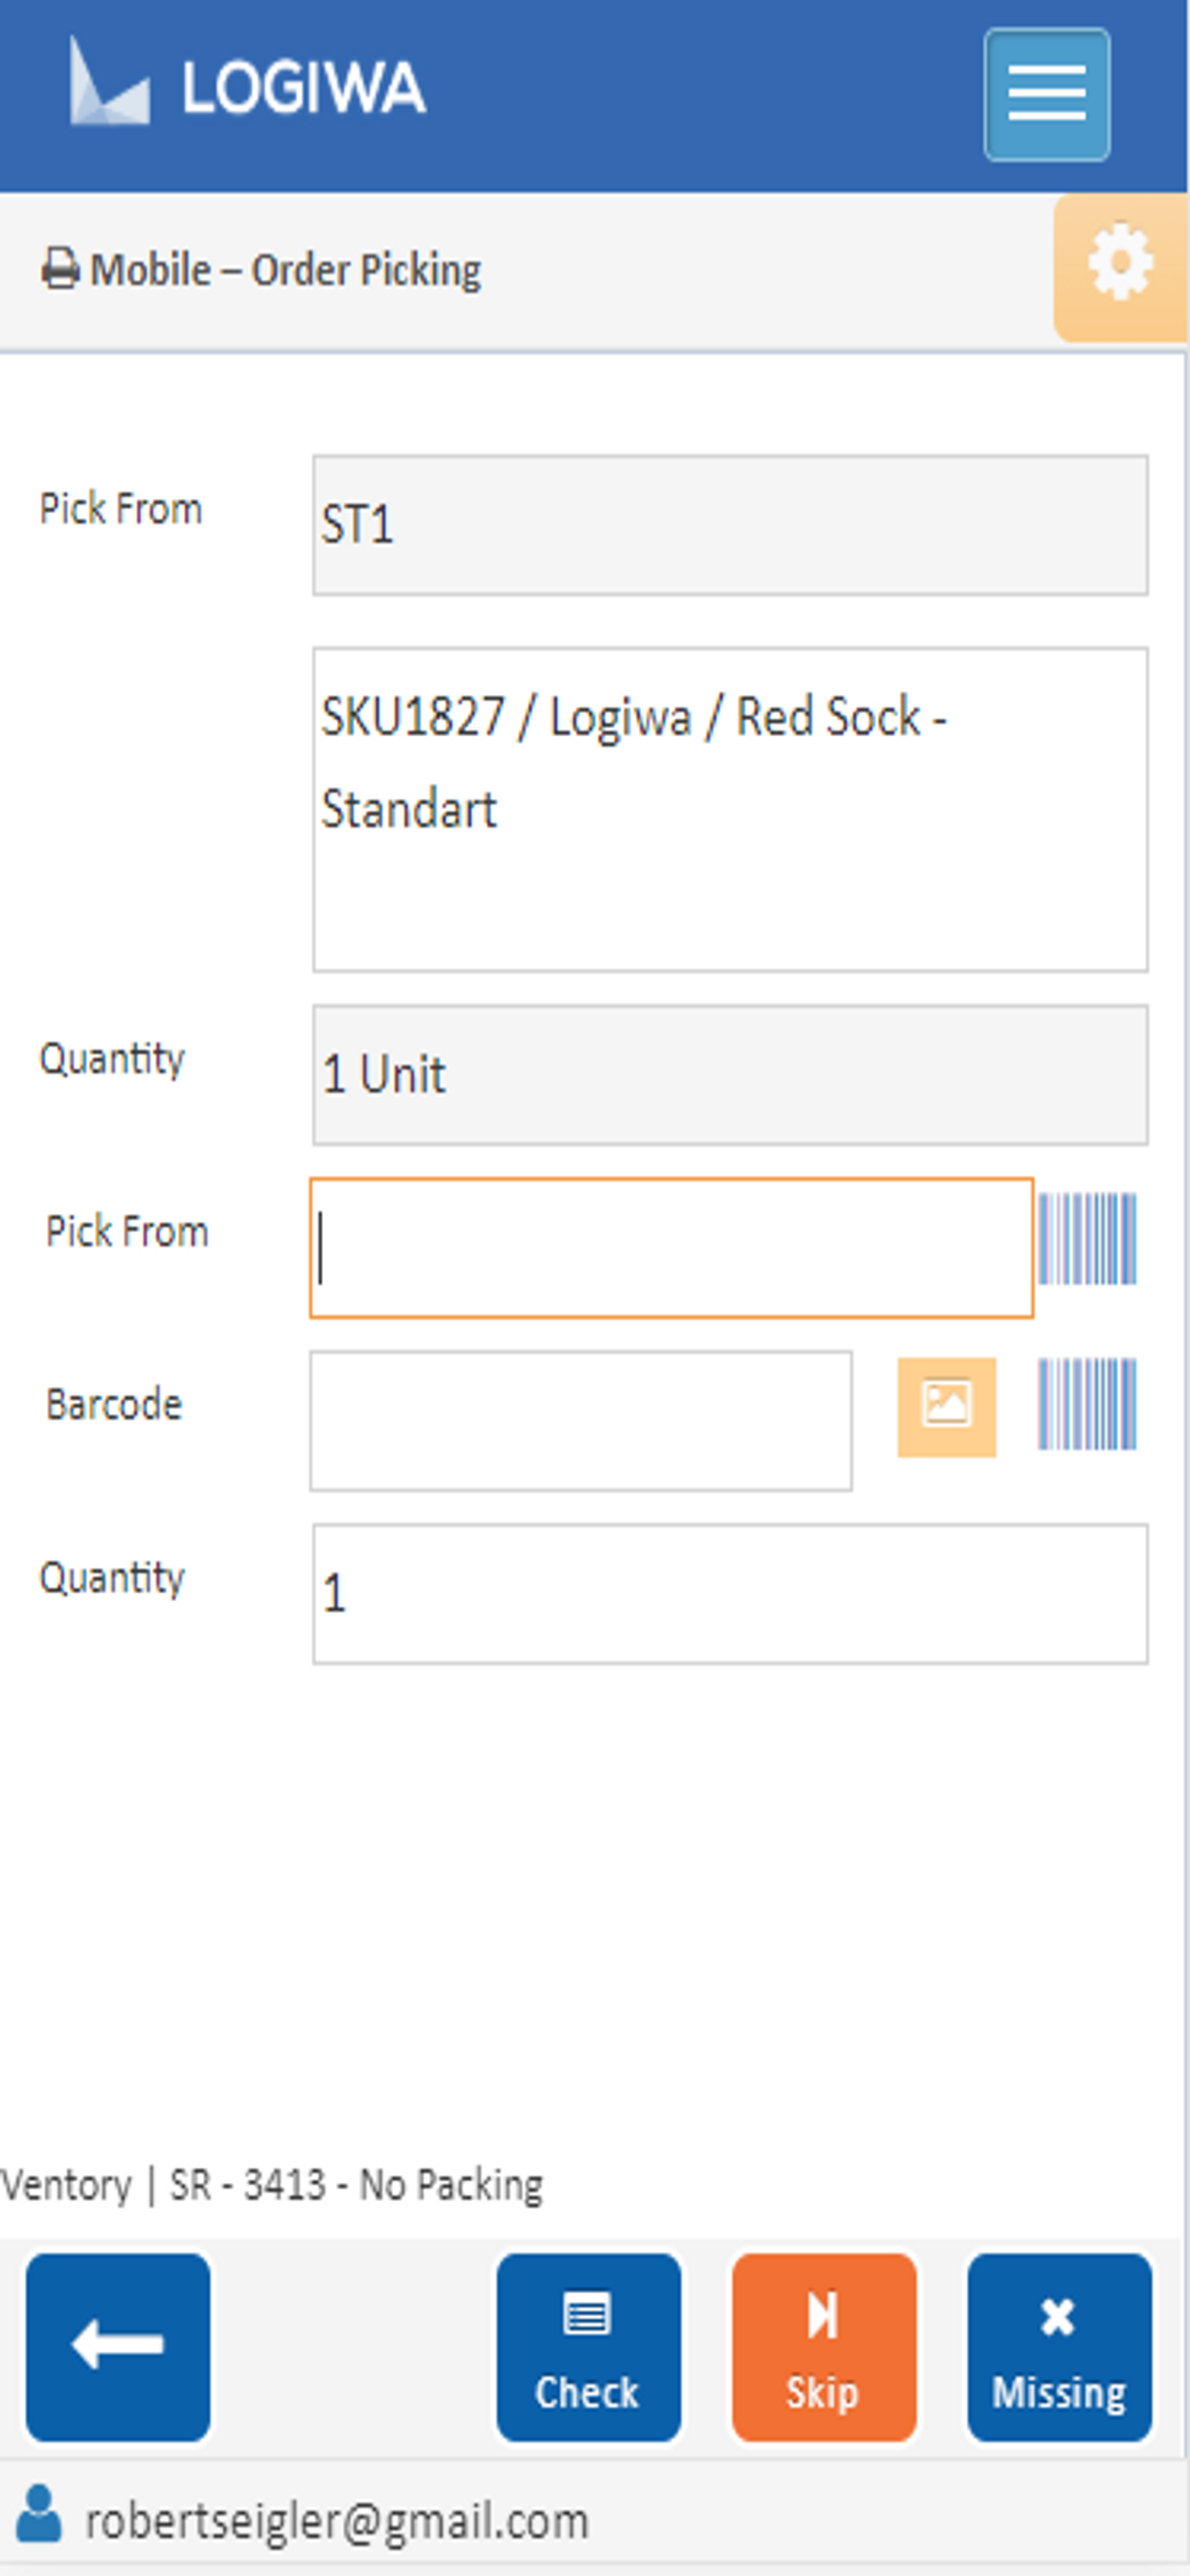Screen dimensions: 1190x2576
Task: Click the SKU1827 Red Sock description box
Action: (x=730, y=809)
